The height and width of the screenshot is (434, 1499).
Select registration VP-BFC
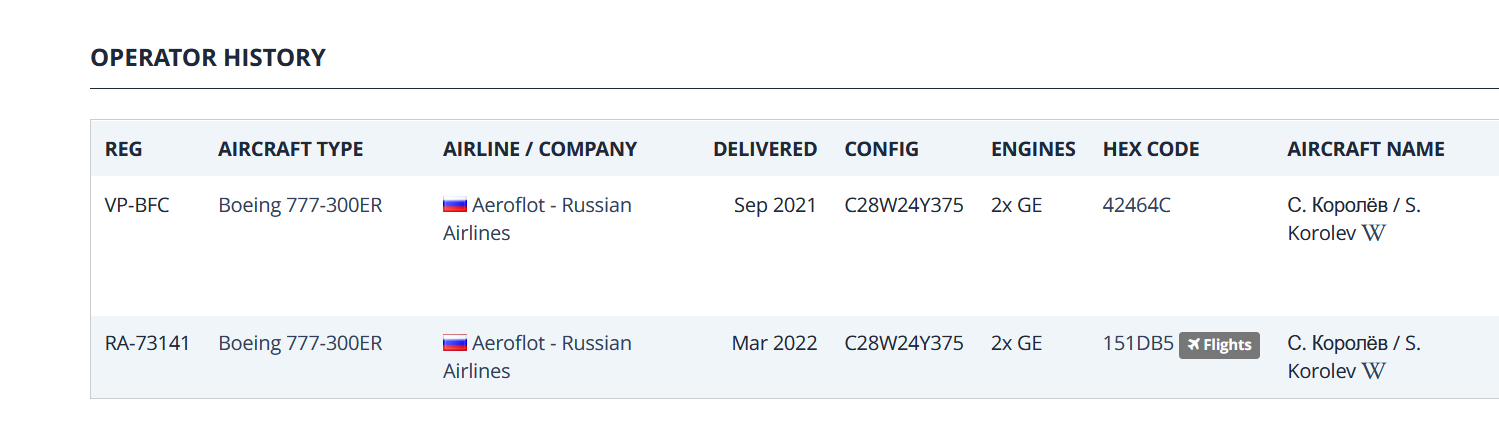click(137, 206)
